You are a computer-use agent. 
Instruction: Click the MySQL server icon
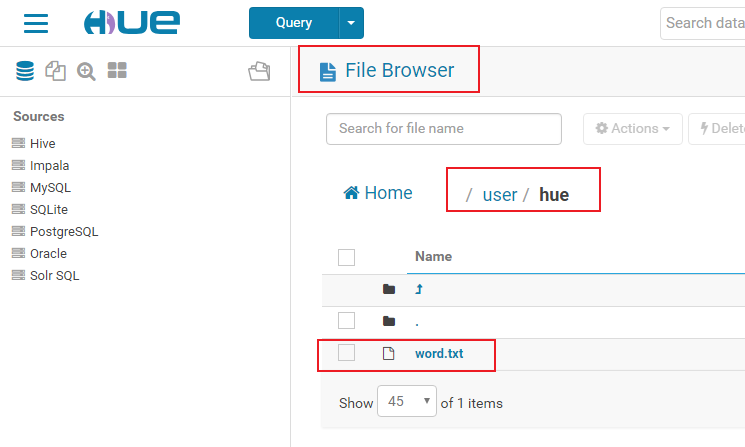pos(18,187)
